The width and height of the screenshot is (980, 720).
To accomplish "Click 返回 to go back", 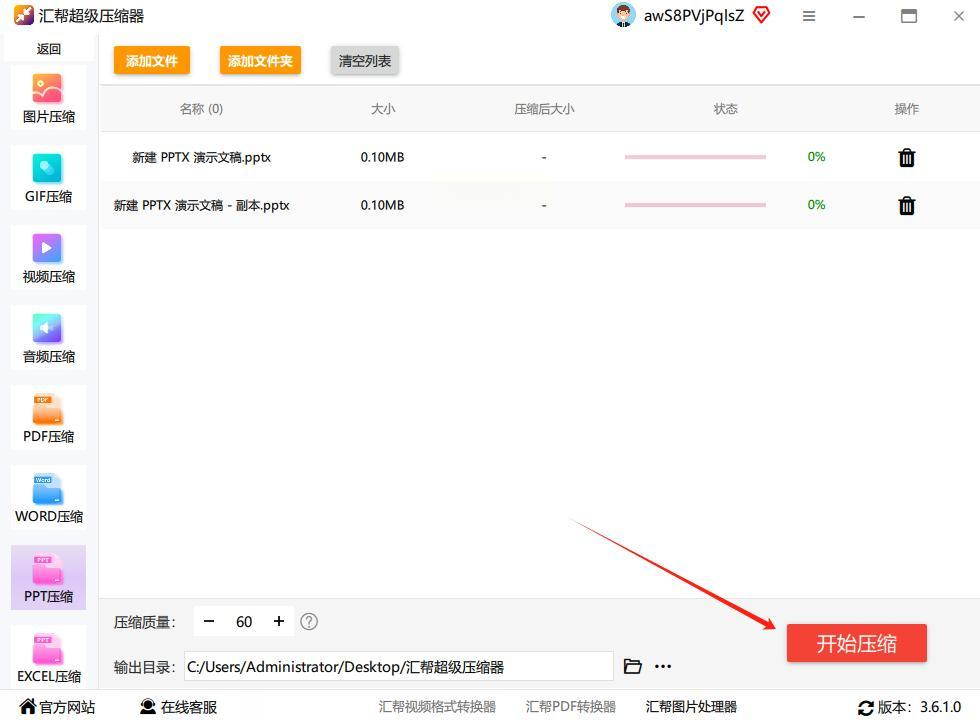I will 48,49.
